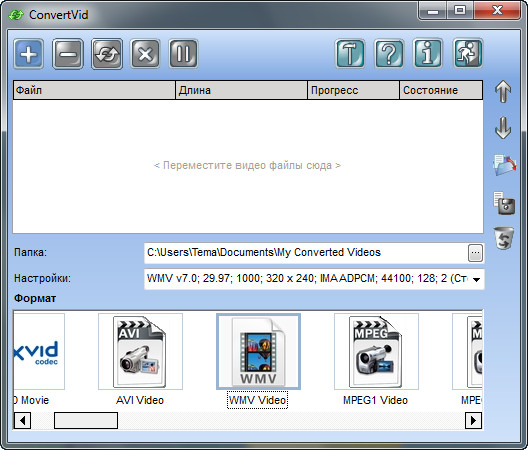This screenshot has height=450, width=528.
Task: Click the plus Add files button
Action: click(29, 54)
